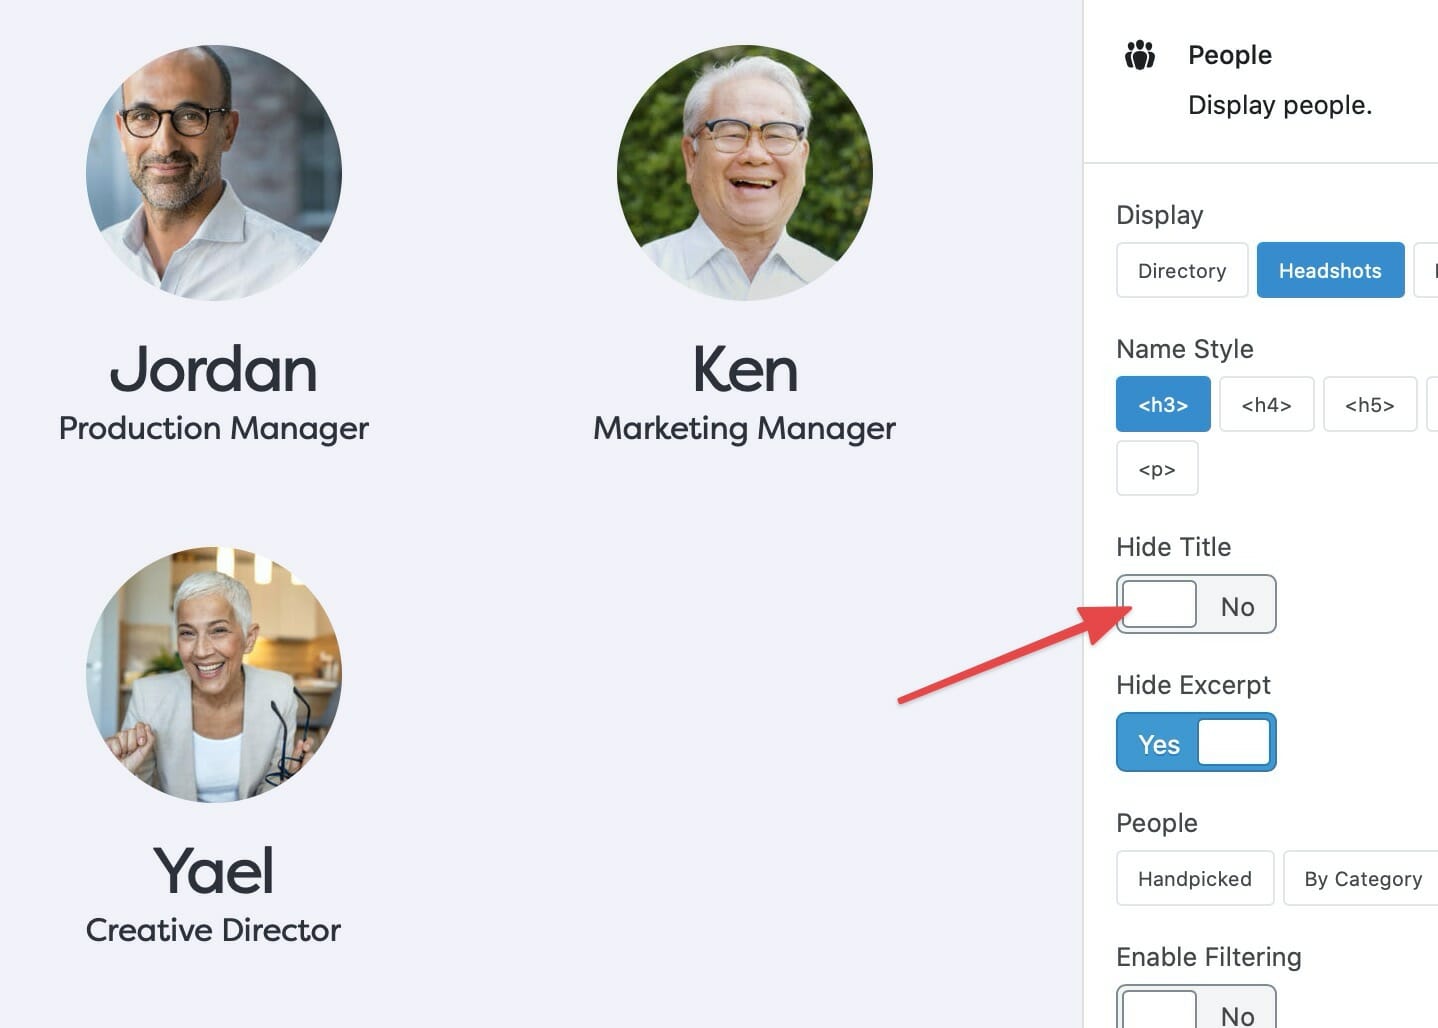The height and width of the screenshot is (1028, 1438).
Task: Click Jordan's headshot photo
Action: (214, 173)
